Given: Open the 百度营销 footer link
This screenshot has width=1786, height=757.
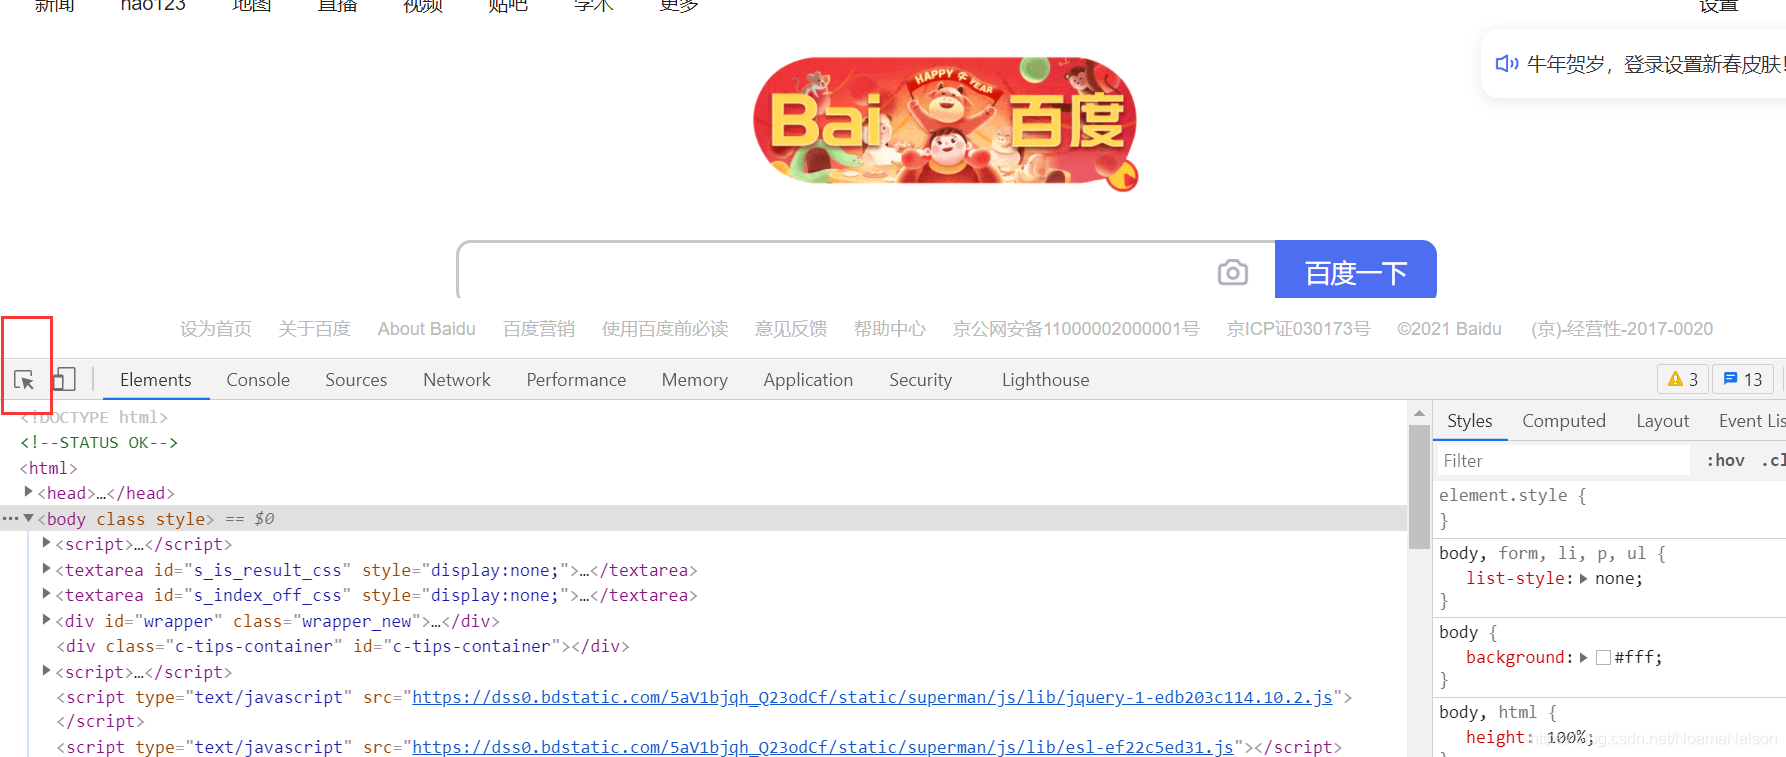Looking at the screenshot, I should tap(539, 329).
